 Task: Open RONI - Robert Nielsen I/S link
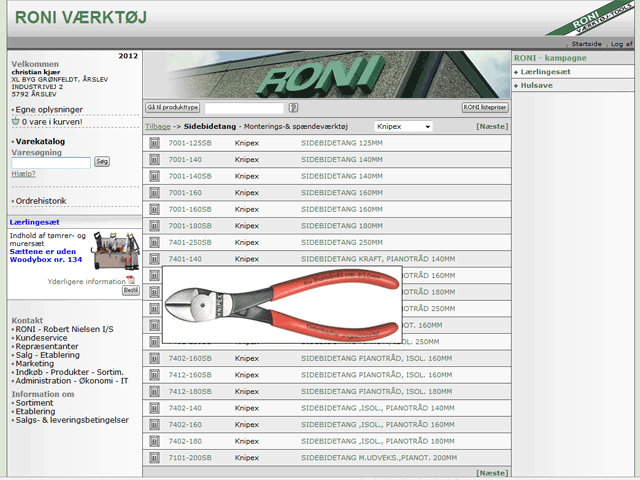(64, 329)
